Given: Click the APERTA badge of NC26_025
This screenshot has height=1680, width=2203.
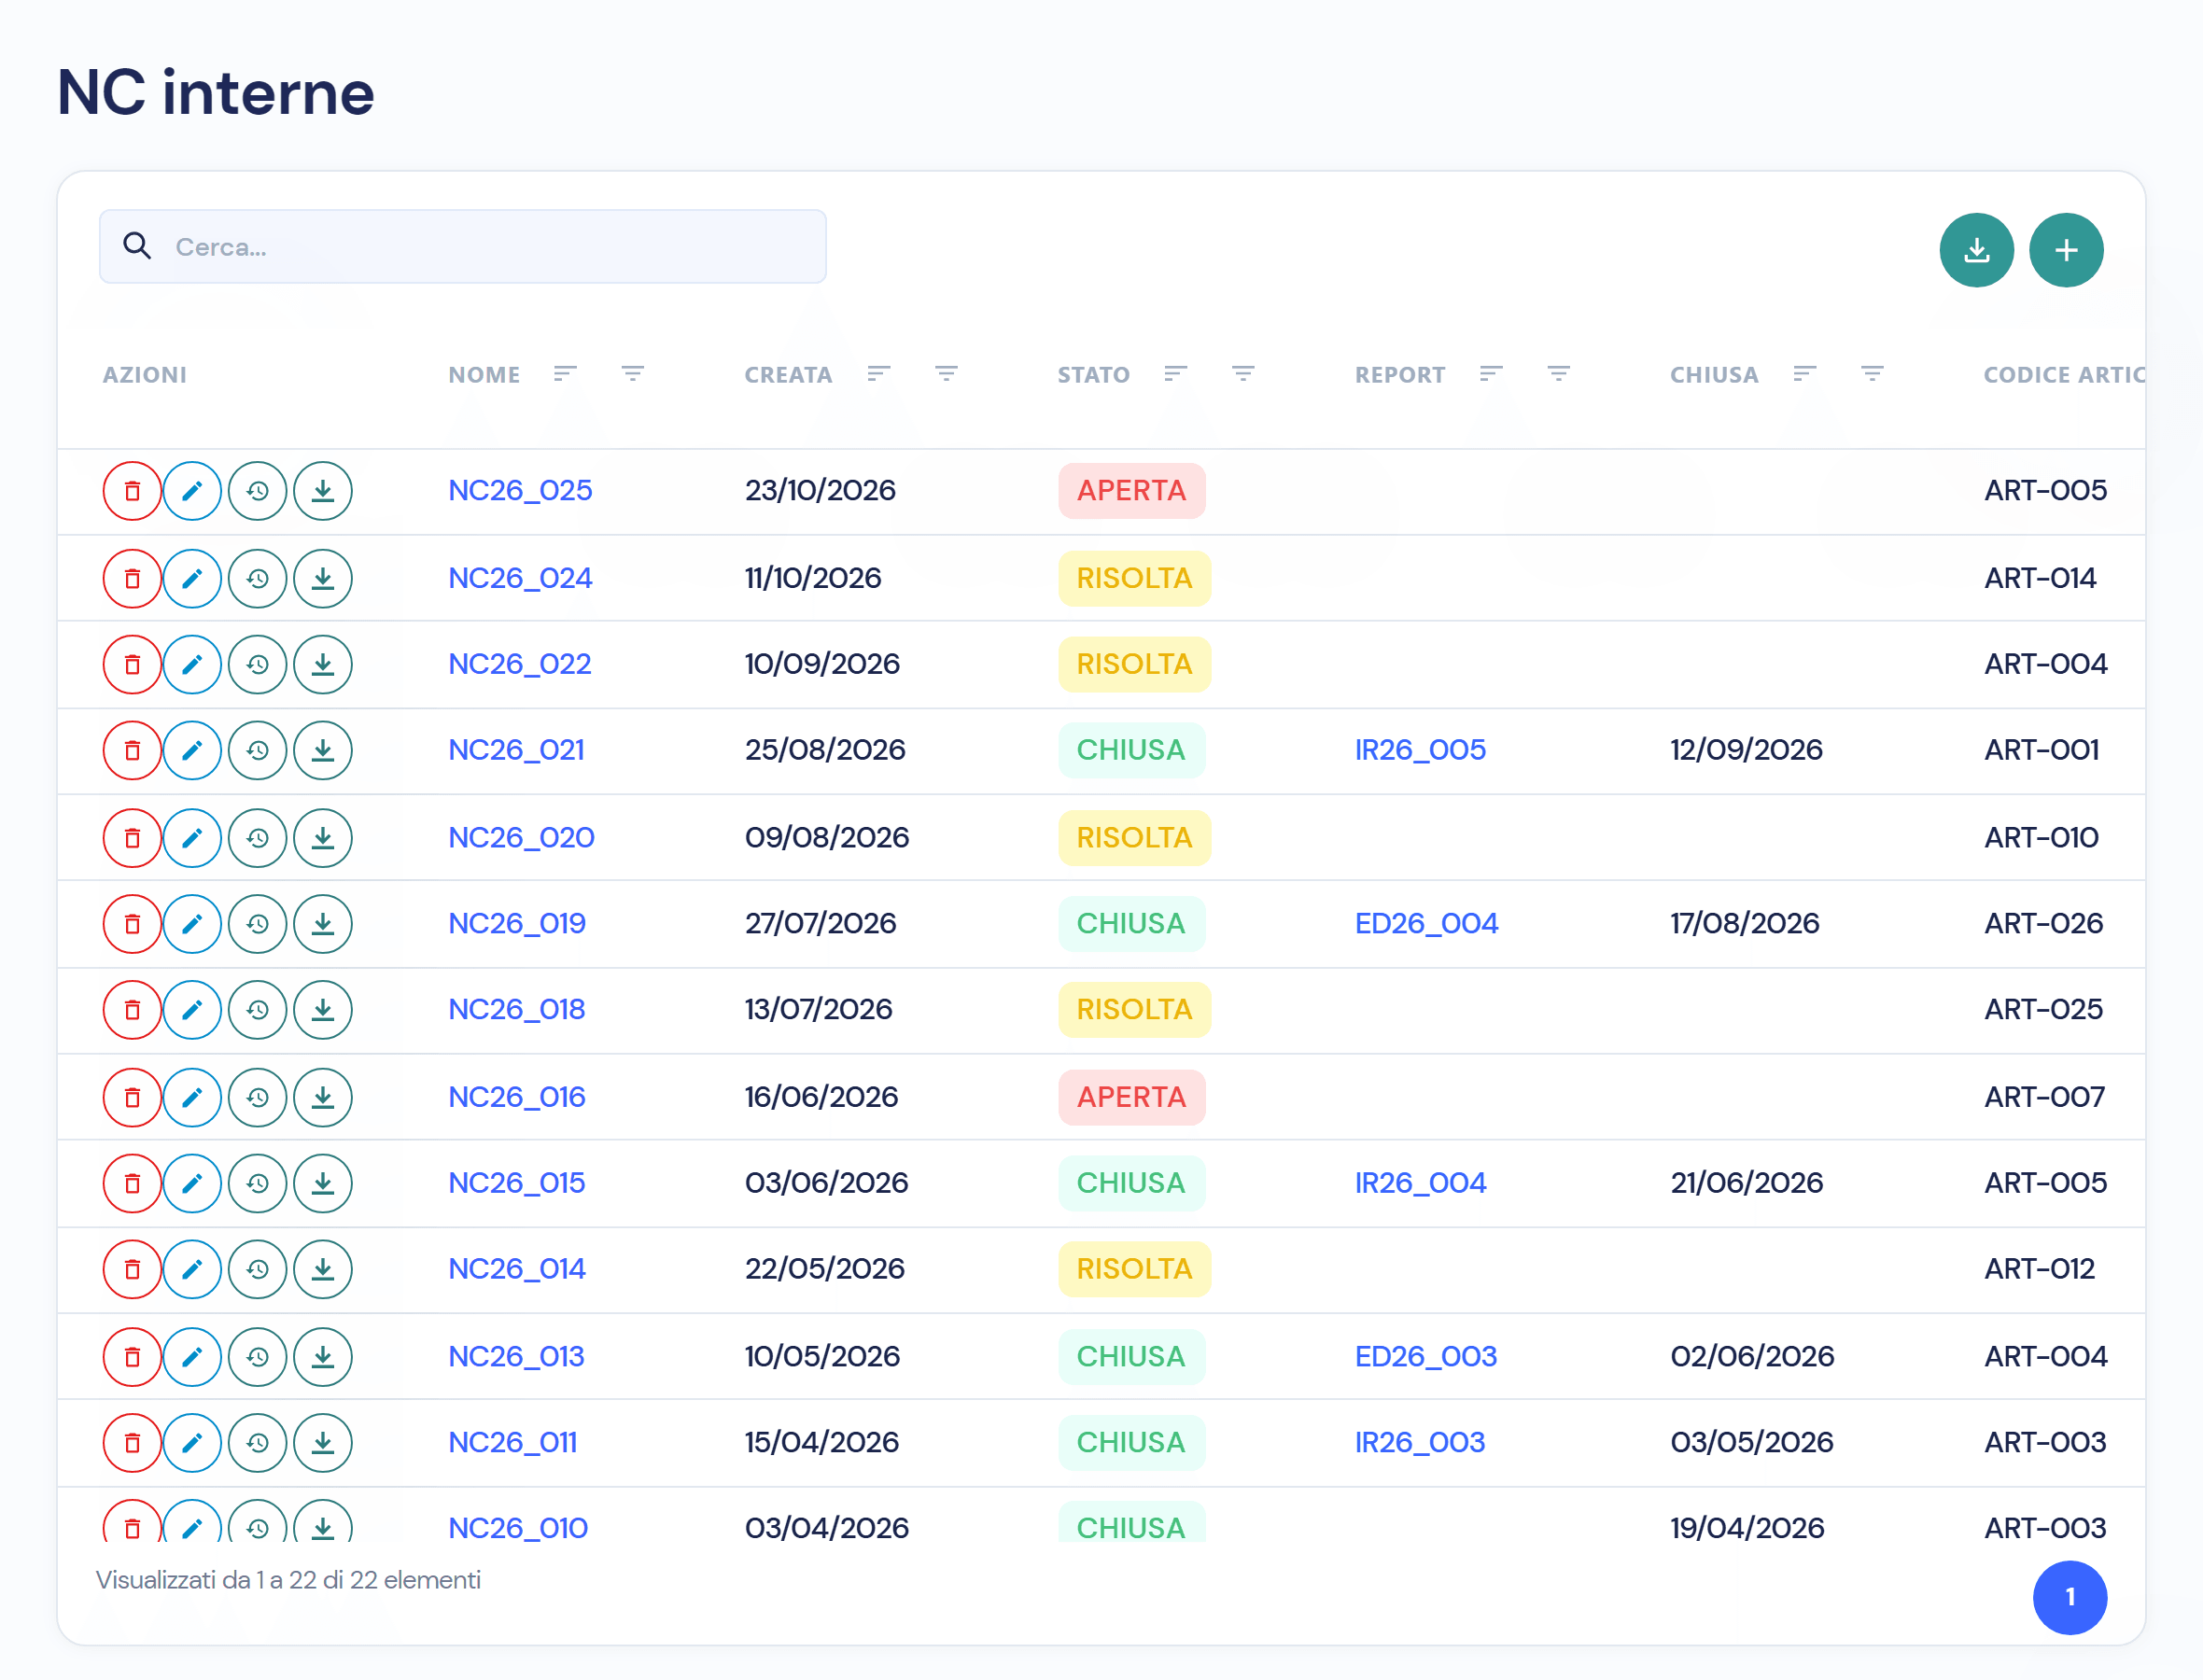Looking at the screenshot, I should coord(1132,491).
